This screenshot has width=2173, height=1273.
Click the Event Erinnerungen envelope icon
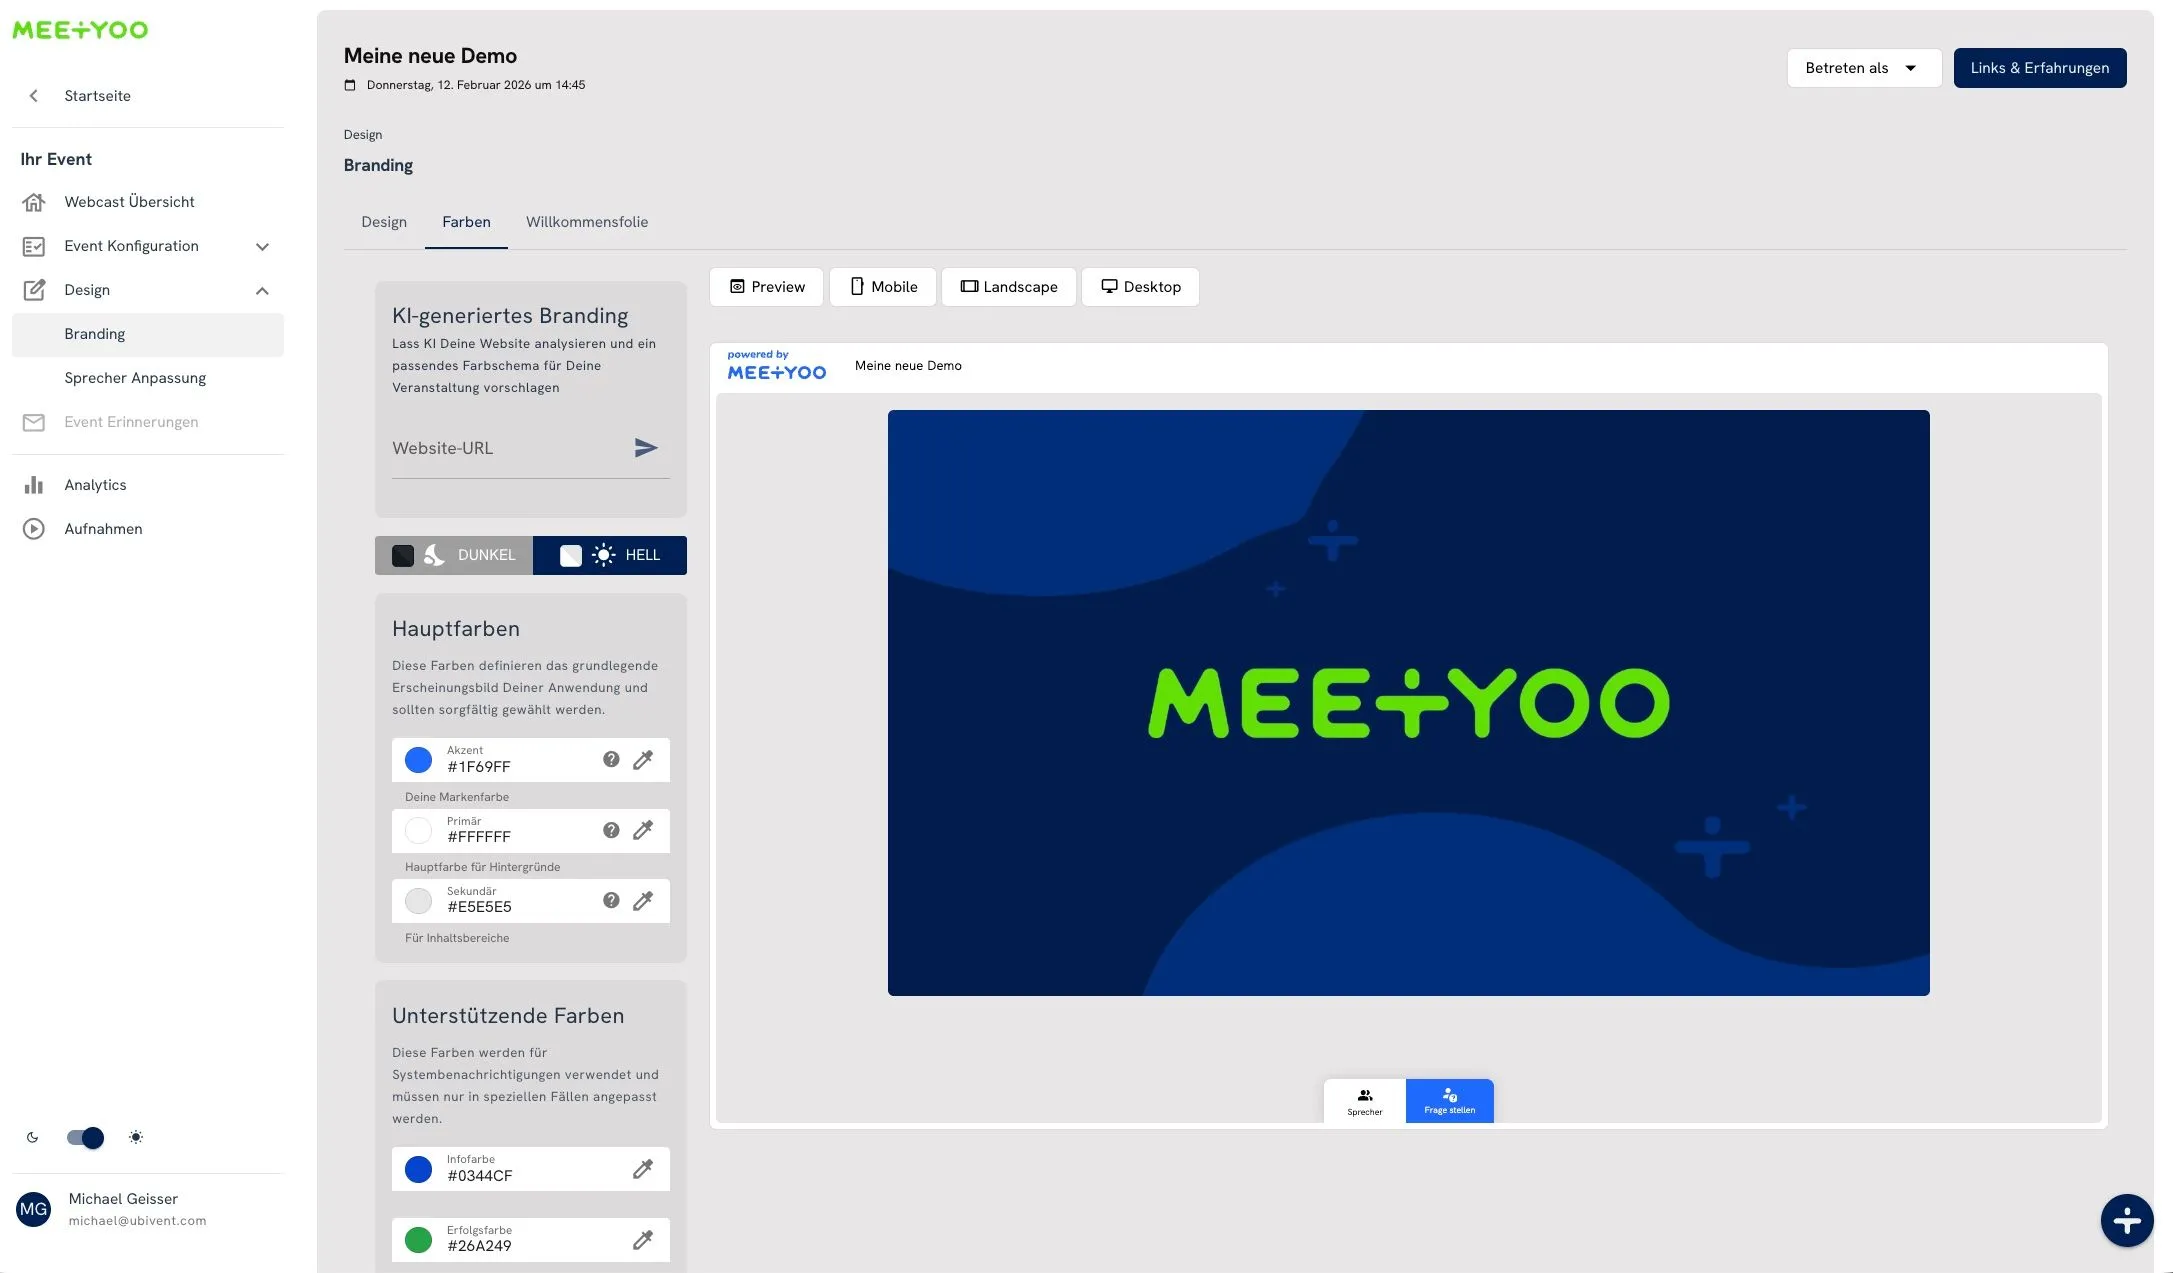[34, 422]
